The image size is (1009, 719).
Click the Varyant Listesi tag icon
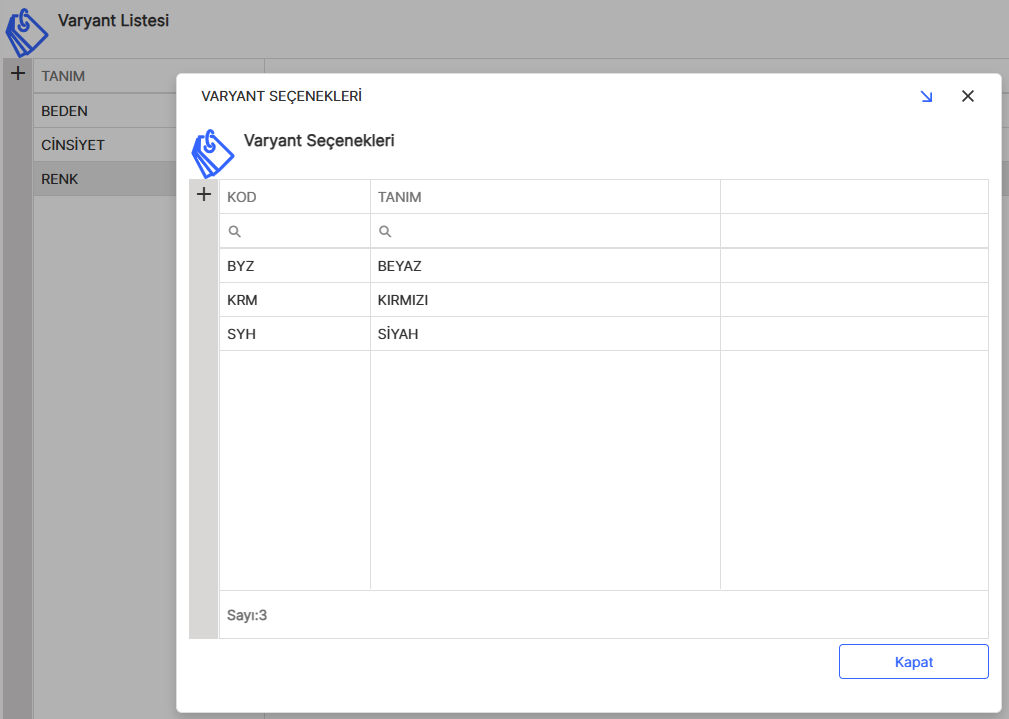pos(26,32)
